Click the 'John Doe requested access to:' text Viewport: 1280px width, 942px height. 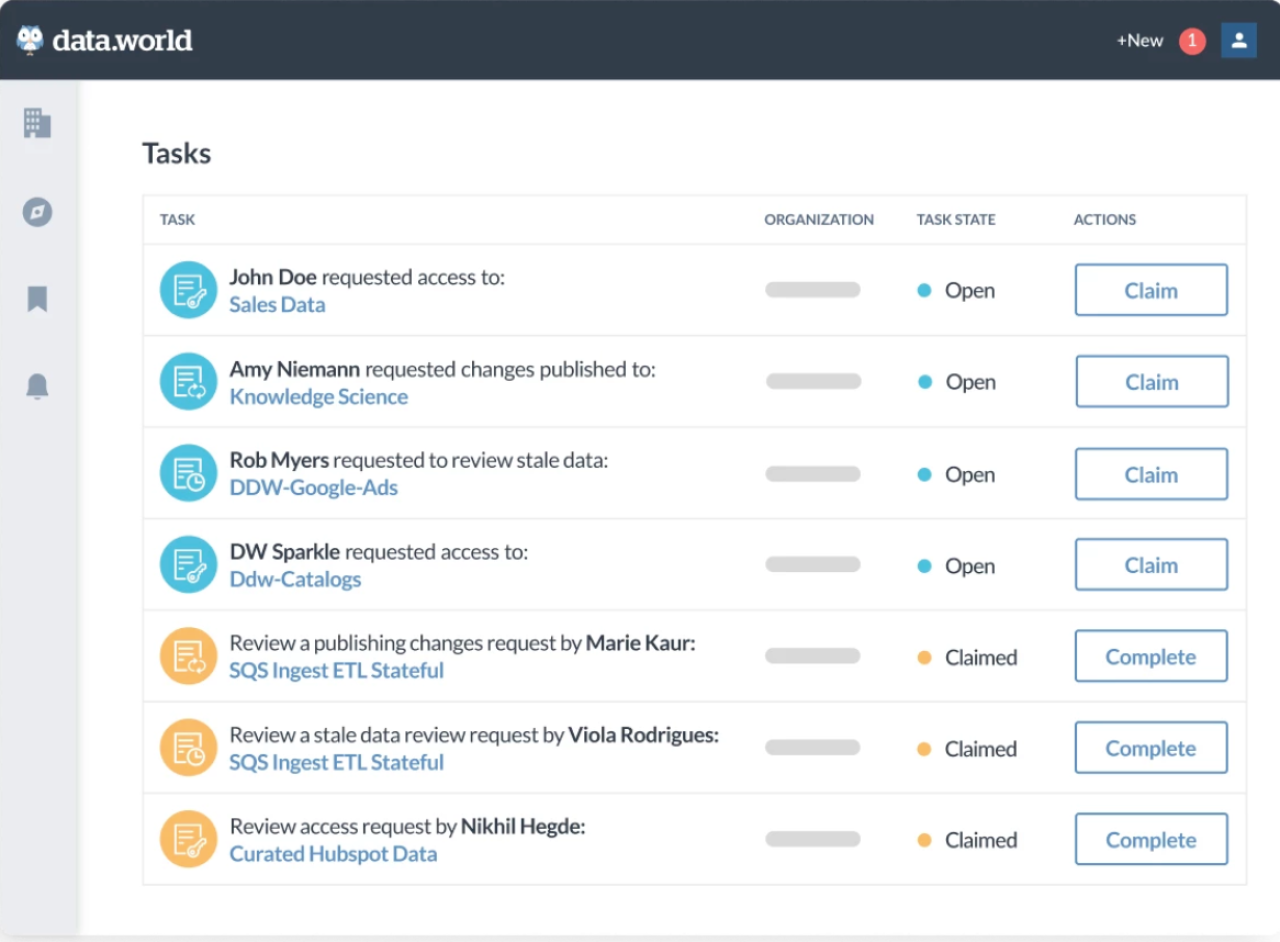[367, 277]
